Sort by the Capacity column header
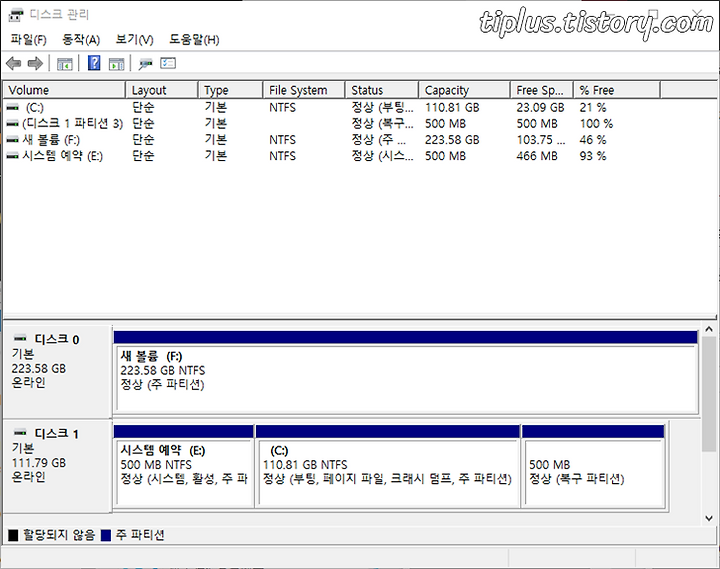The height and width of the screenshot is (569, 720). (465, 90)
